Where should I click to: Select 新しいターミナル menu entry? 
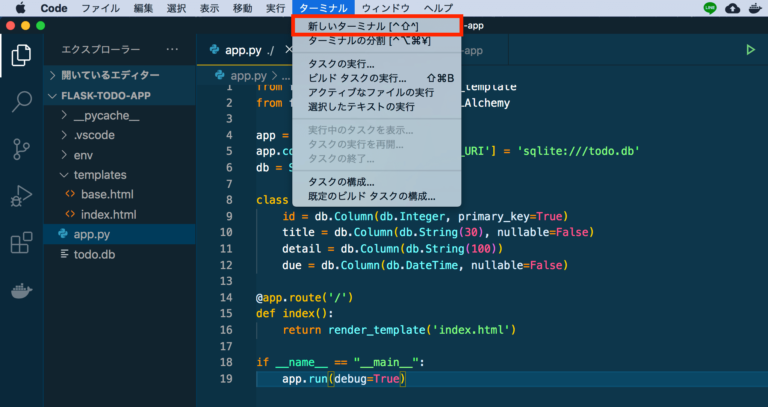[376, 25]
